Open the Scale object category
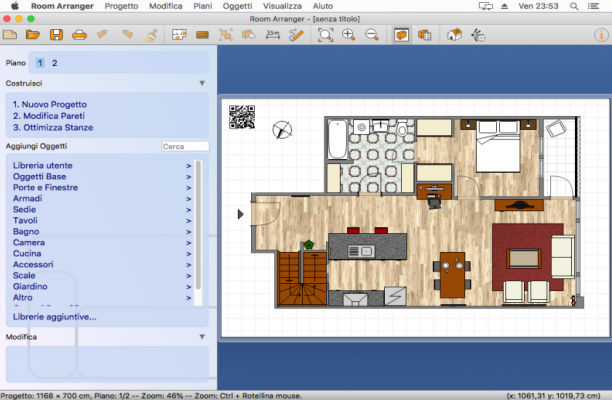This screenshot has height=400, width=612. coord(102,275)
